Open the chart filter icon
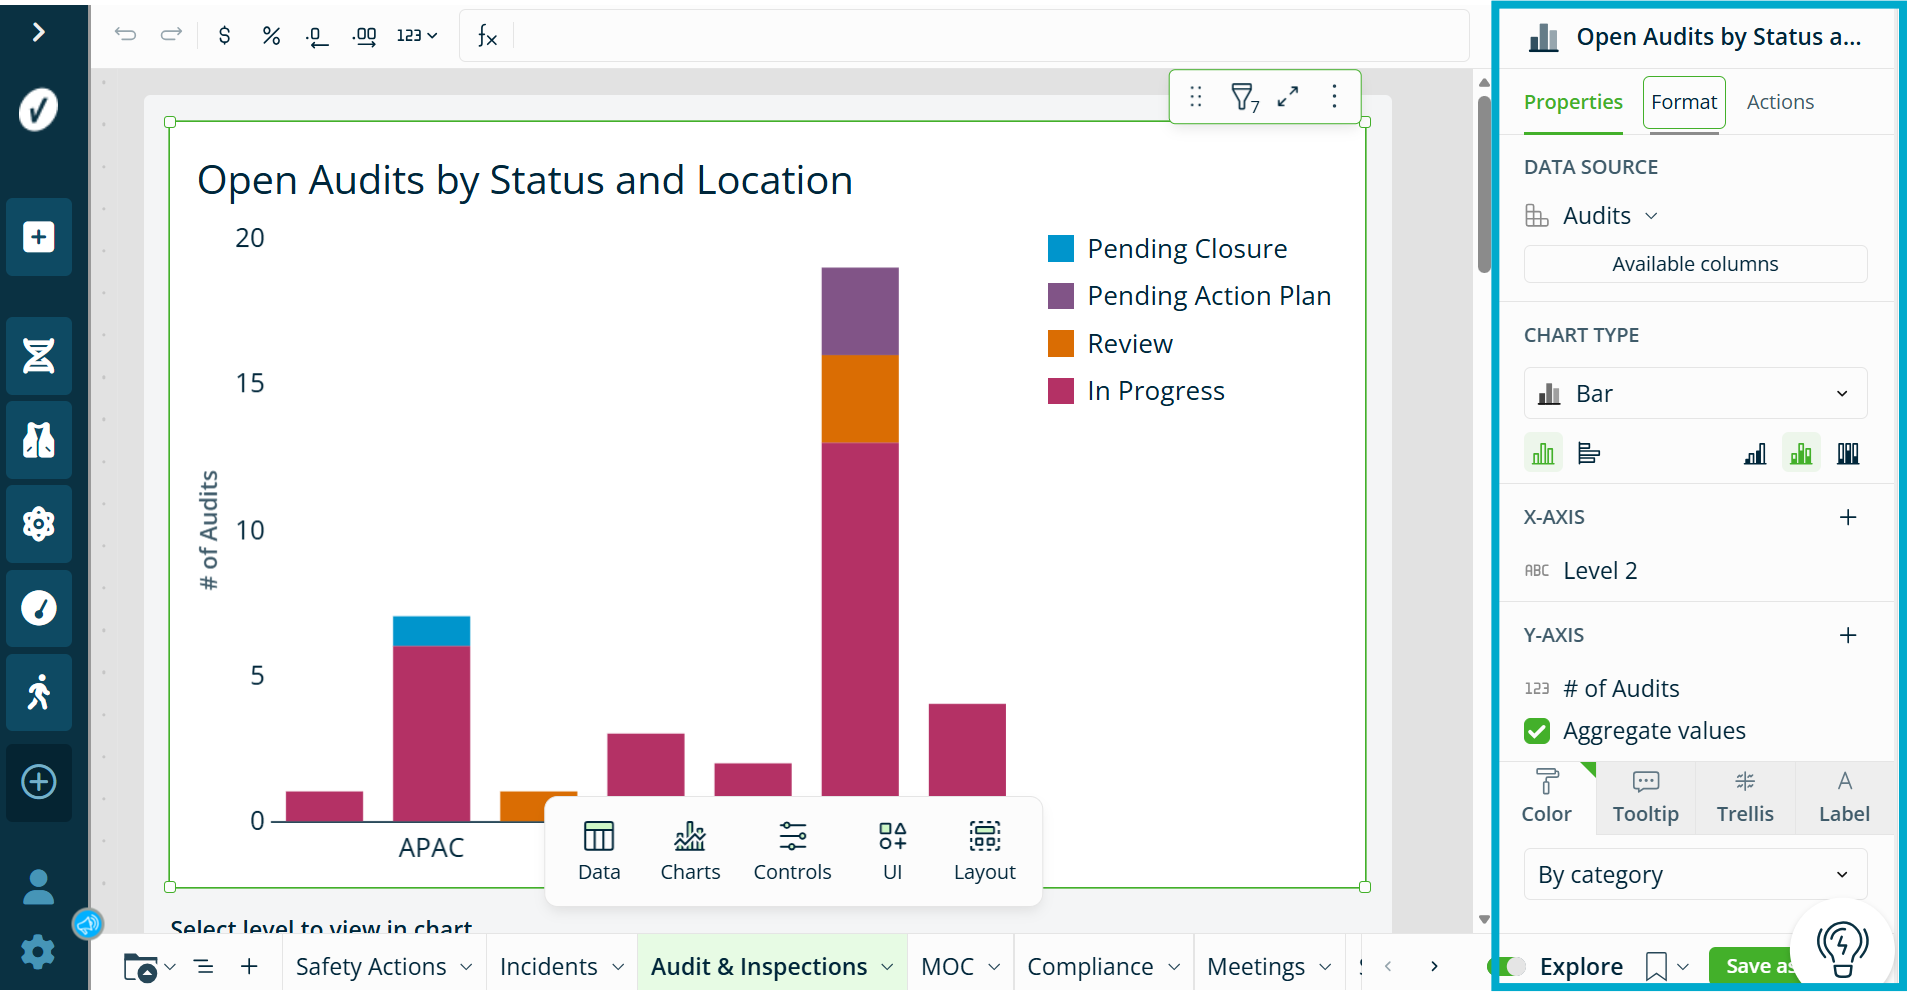 [1244, 97]
